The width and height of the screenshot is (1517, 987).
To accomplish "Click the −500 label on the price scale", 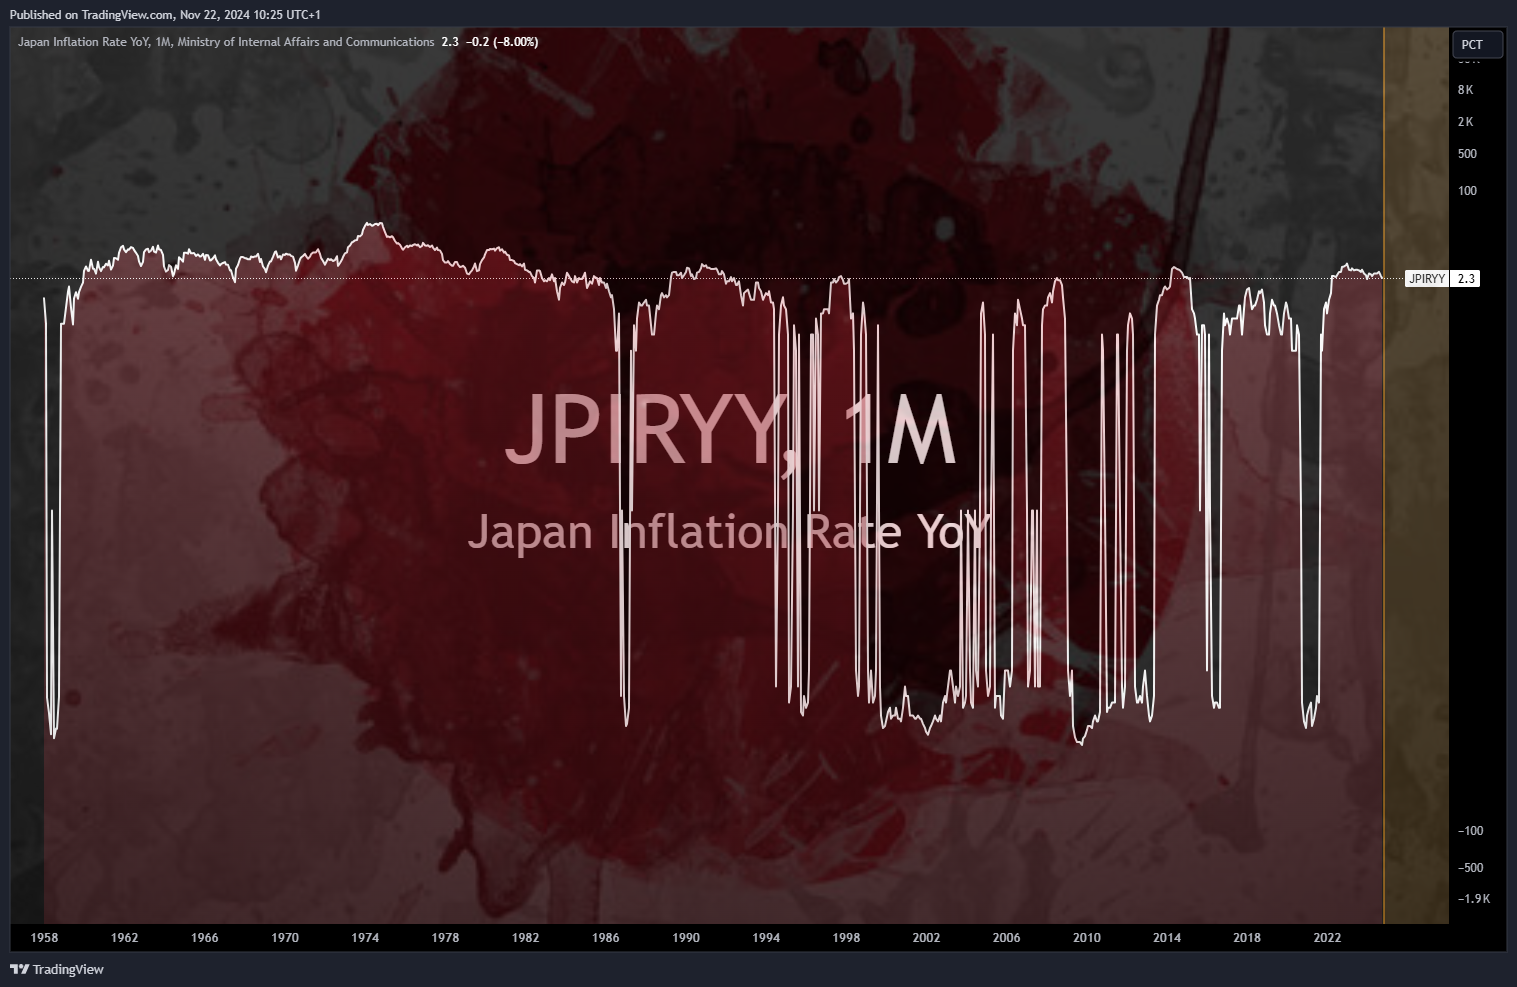I will pos(1470,868).
